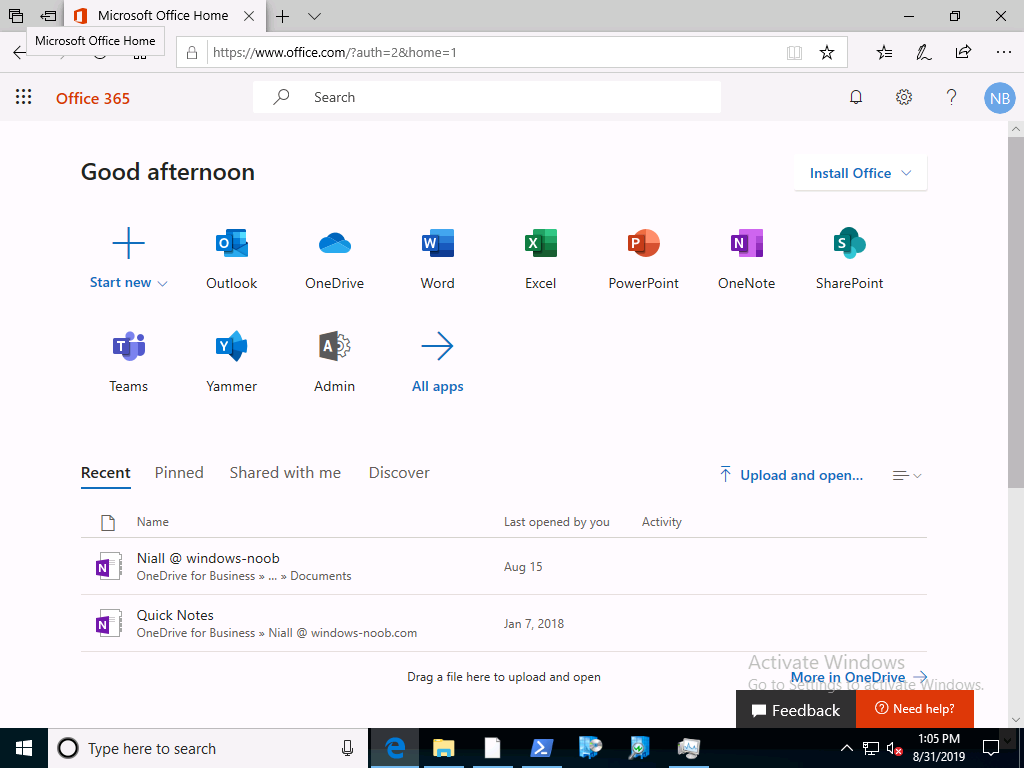Open the Admin center
The image size is (1024, 768).
tap(334, 362)
